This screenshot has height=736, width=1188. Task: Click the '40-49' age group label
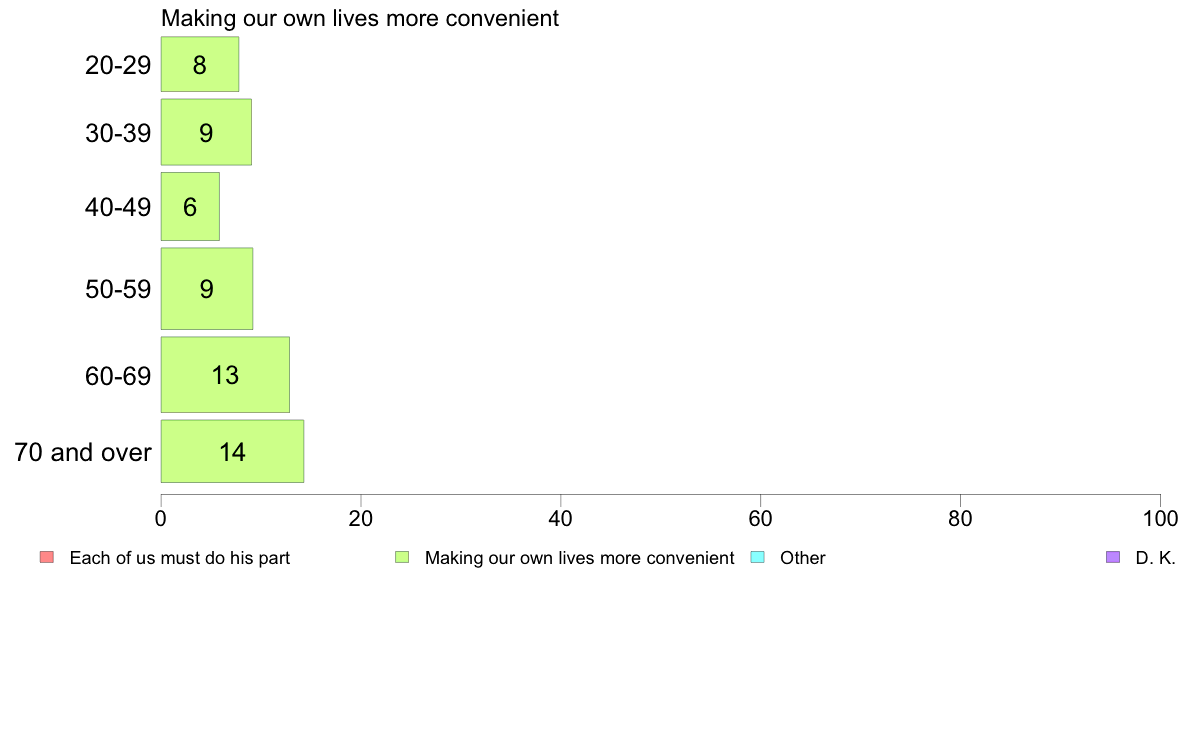coord(118,207)
